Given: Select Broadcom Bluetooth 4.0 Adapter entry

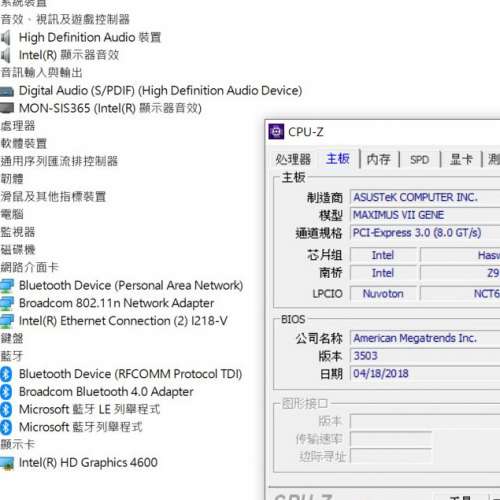Looking at the screenshot, I should 106,392.
